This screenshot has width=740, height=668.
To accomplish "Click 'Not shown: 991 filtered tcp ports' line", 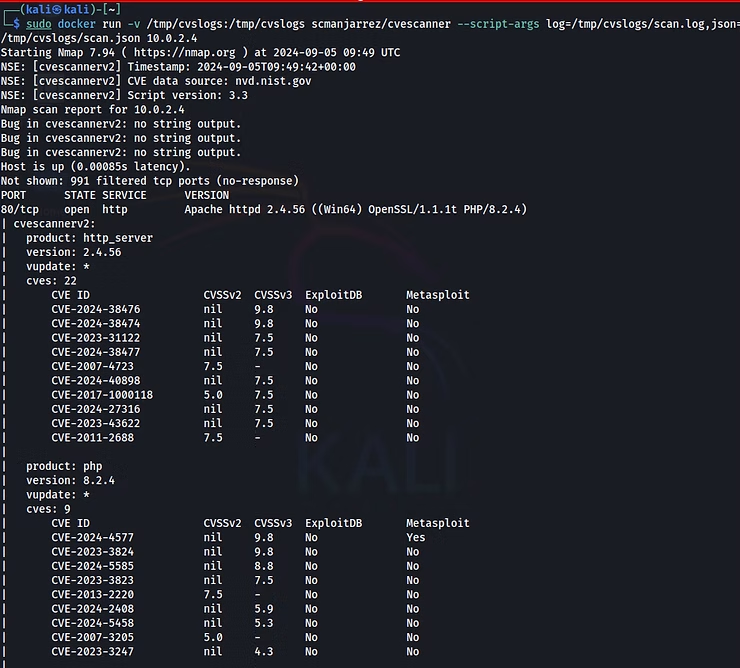I will (x=150, y=181).
